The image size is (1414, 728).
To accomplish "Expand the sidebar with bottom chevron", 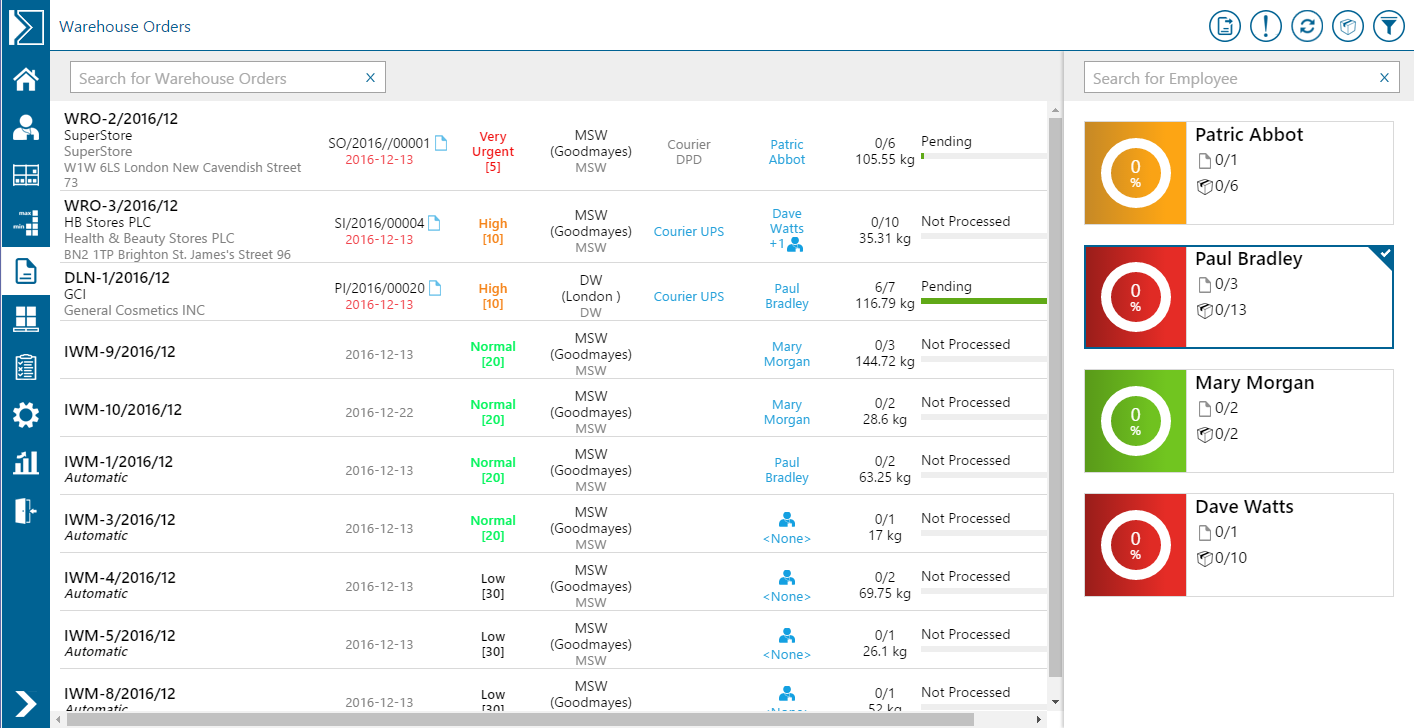I will click(25, 703).
